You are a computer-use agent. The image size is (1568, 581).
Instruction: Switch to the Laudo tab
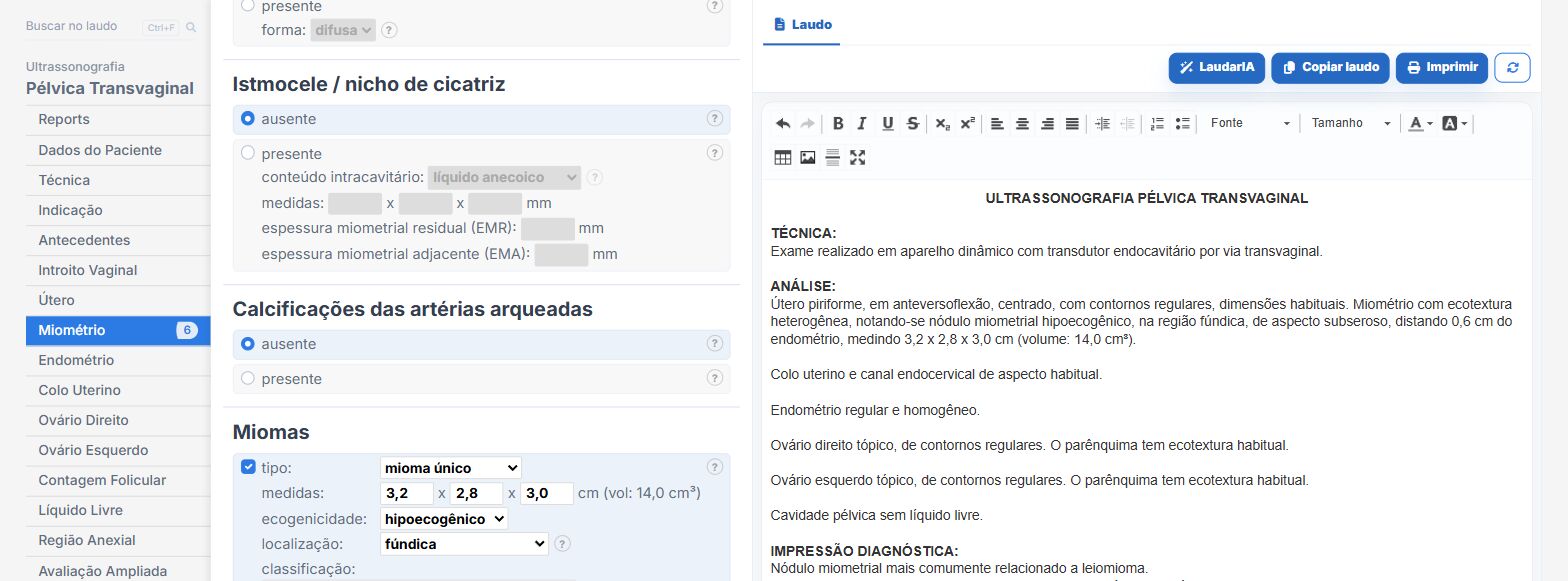click(x=802, y=24)
